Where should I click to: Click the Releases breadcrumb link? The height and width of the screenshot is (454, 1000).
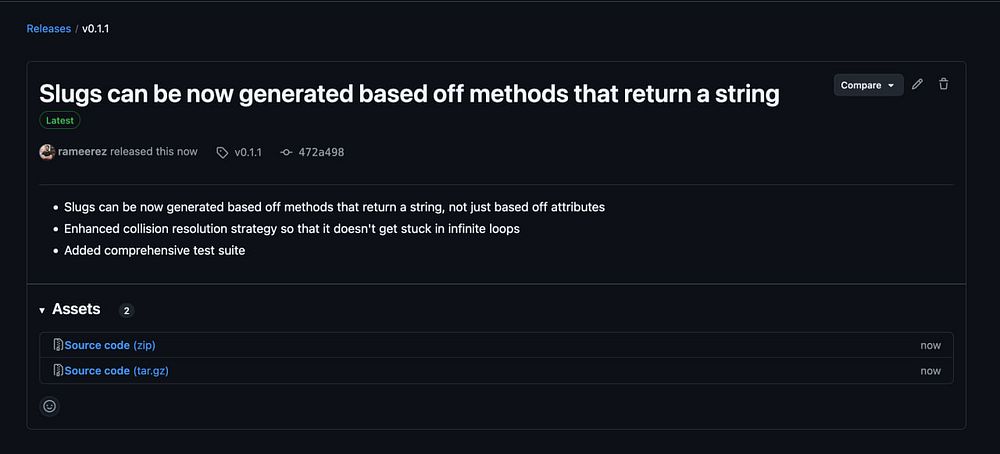coord(48,29)
